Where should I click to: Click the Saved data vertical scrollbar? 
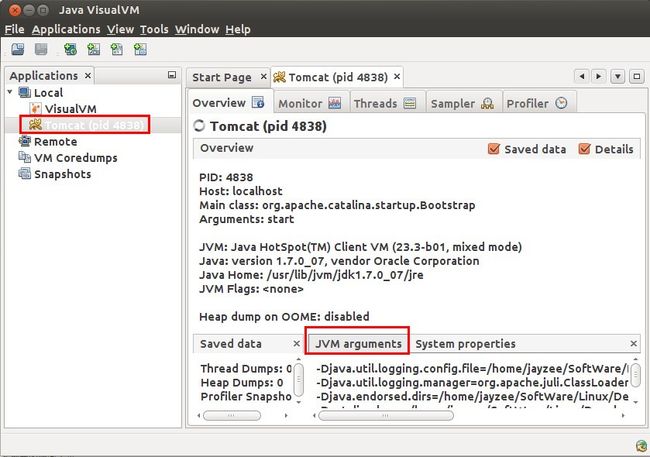point(298,380)
